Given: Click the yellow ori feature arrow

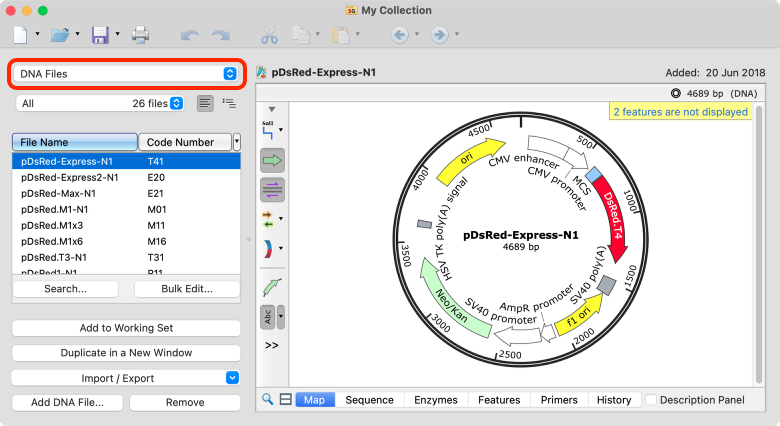Looking at the screenshot, I should pos(469,160).
